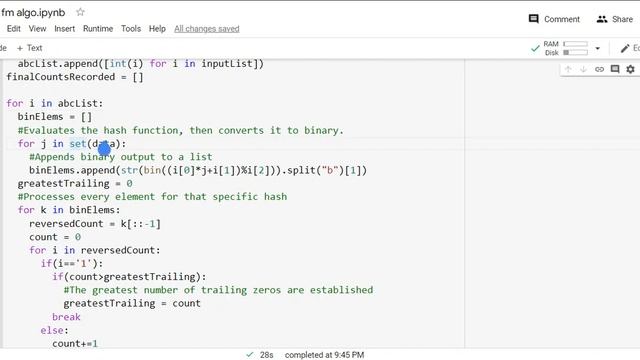Open the cell settings gear icon
The width and height of the screenshot is (640, 360).
(x=630, y=69)
